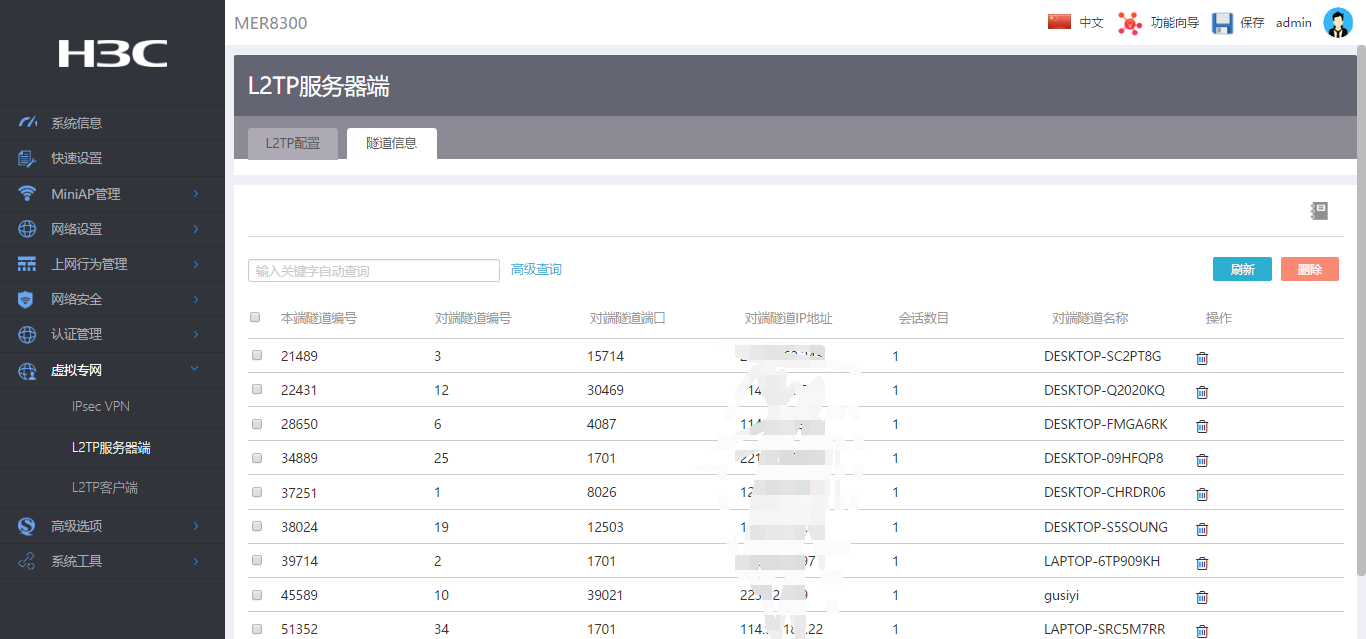Check the row for tunnel 22431
1366x639 pixels.
(257, 389)
